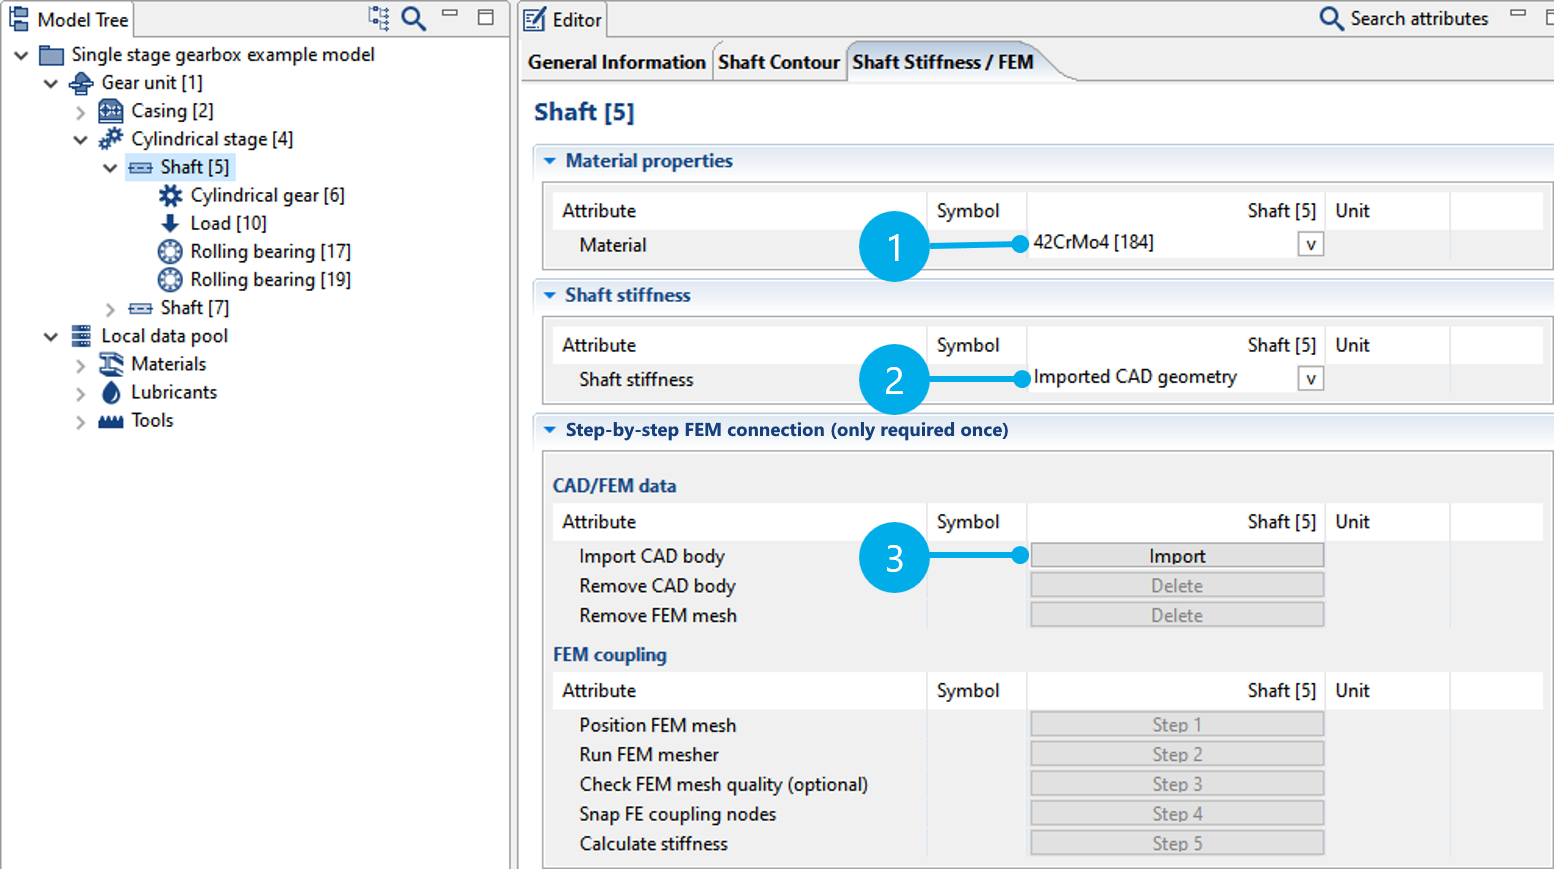Expand the Lubricants node
Screen dimensions: 1554x869
pyautogui.click(x=81, y=393)
